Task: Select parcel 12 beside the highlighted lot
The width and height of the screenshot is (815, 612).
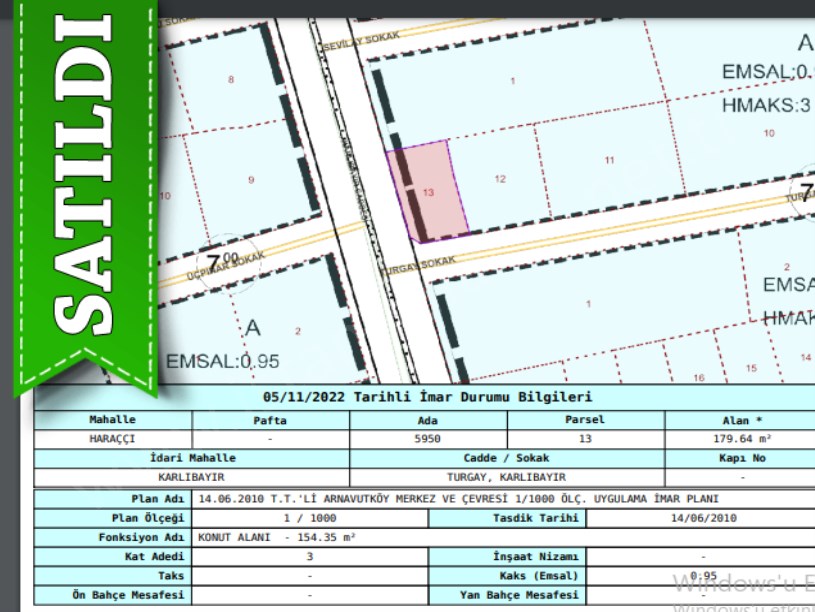Action: tap(500, 178)
